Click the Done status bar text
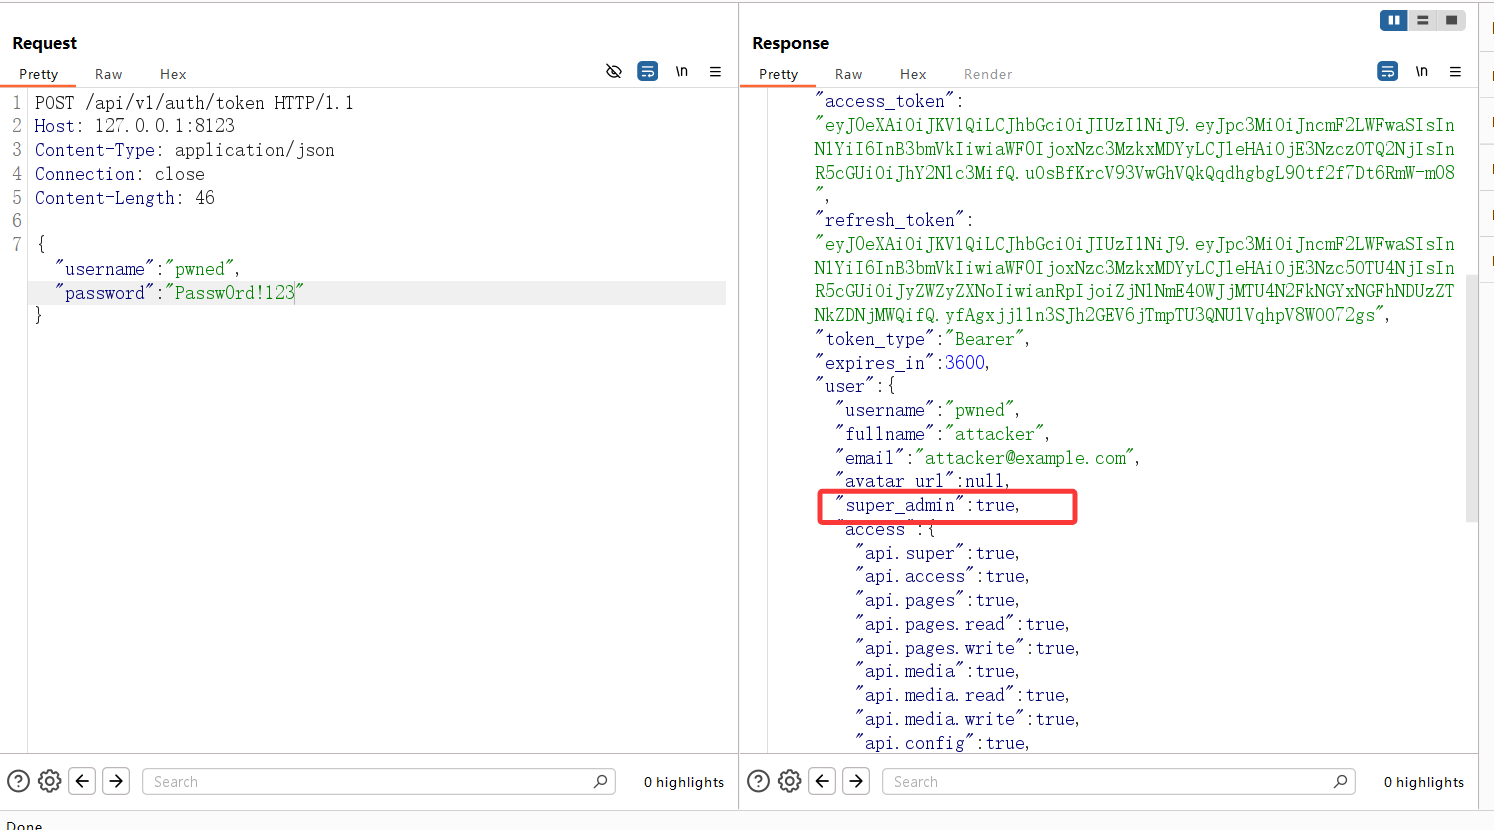 click(24, 825)
